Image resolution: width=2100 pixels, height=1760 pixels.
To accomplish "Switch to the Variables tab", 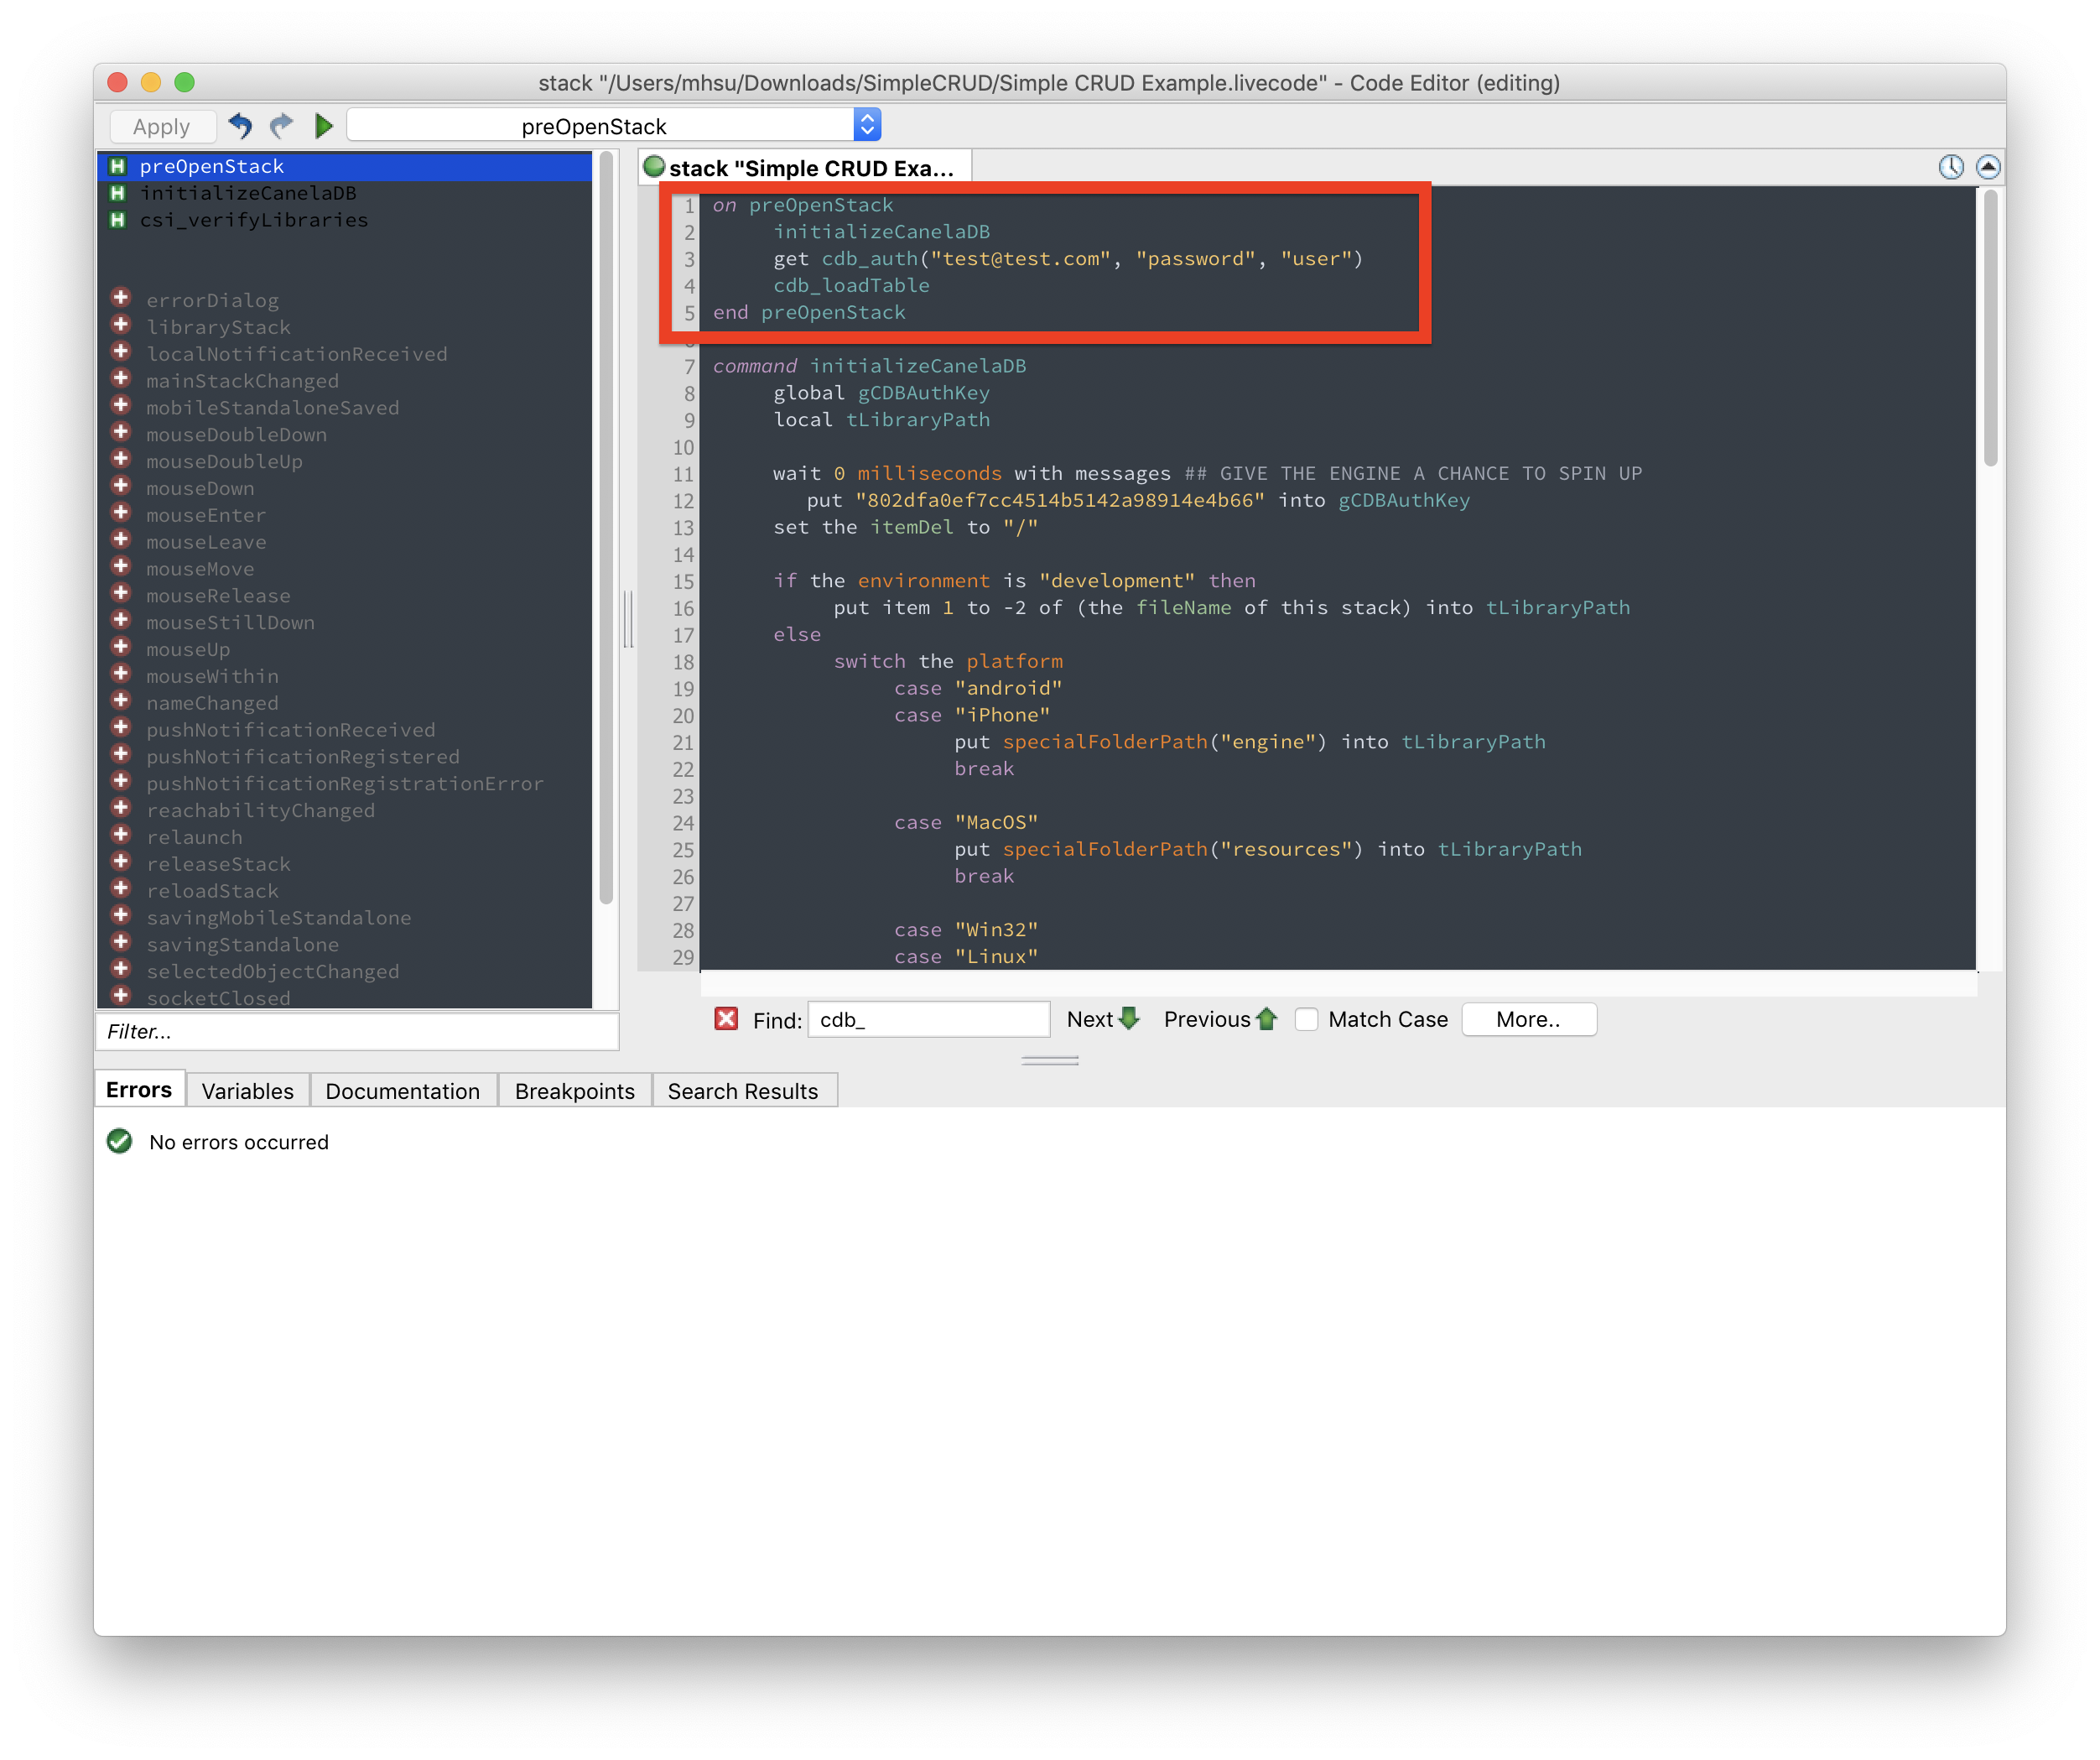I will (x=248, y=1091).
